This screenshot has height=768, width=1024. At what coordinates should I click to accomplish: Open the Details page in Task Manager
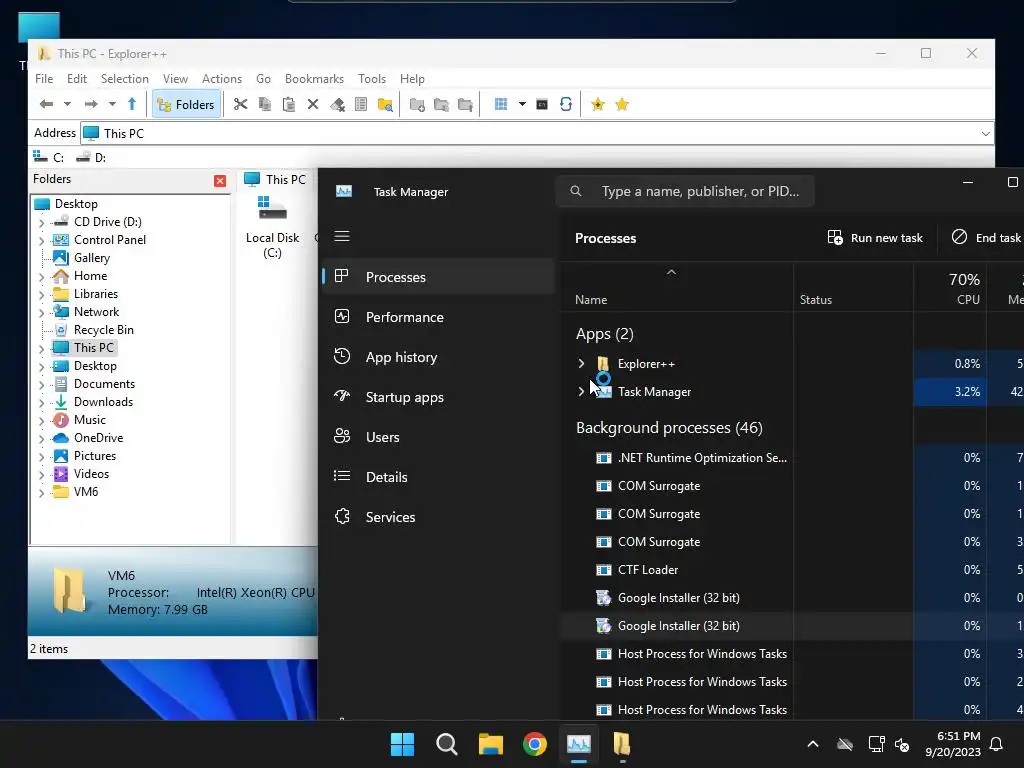[x=438, y=477]
